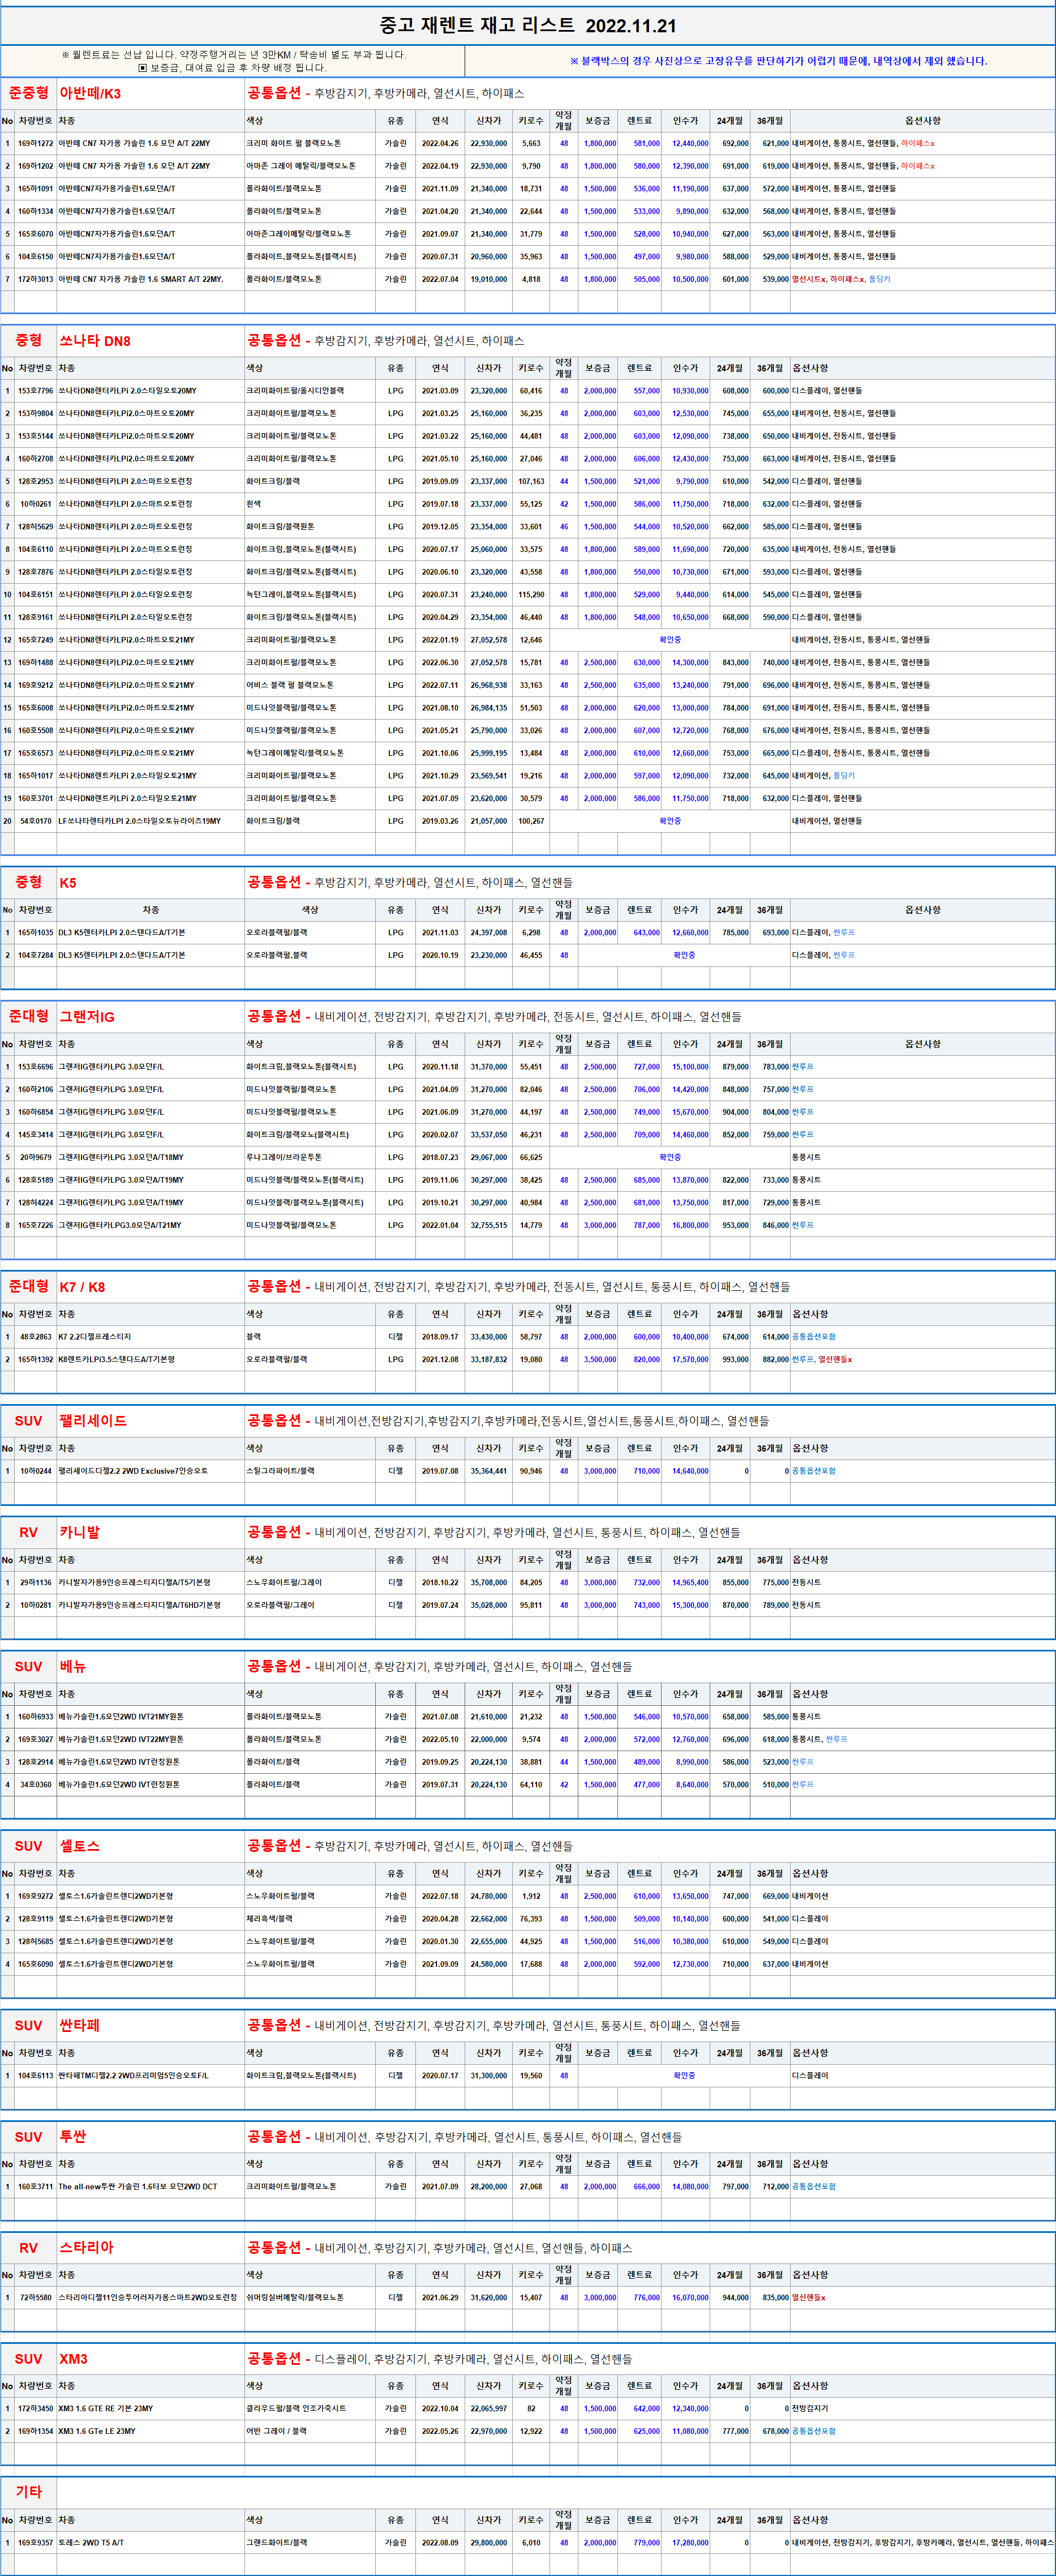
Task: Click the '베뉴' section heading
Action: [72, 1666]
